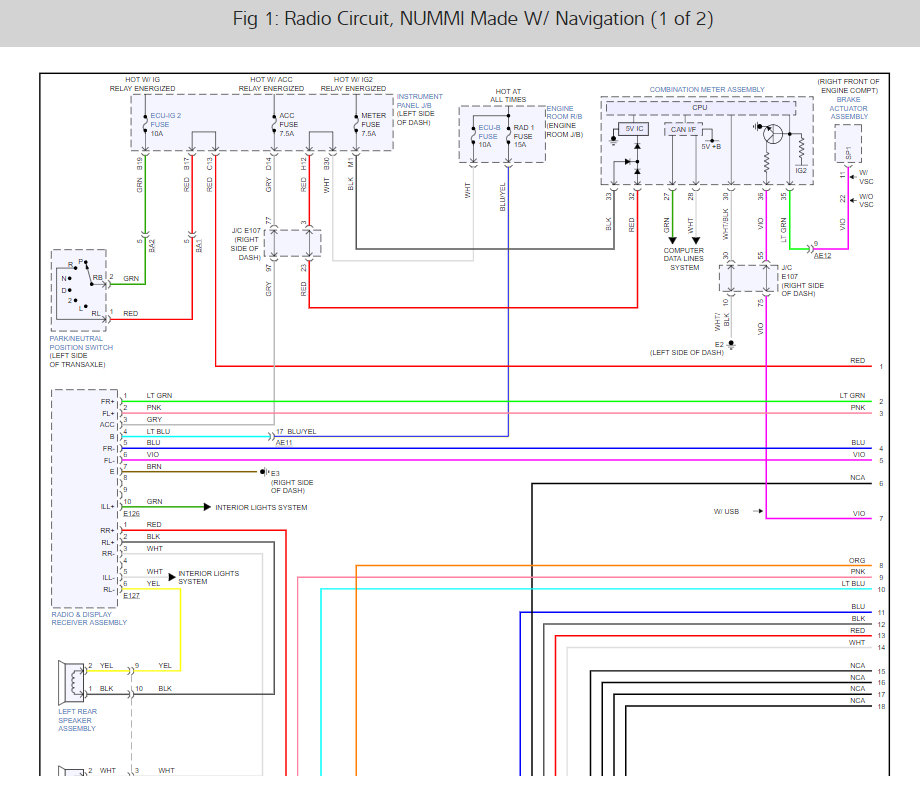Click the E3 ground symbol
This screenshot has width=920, height=804.
coord(265,472)
